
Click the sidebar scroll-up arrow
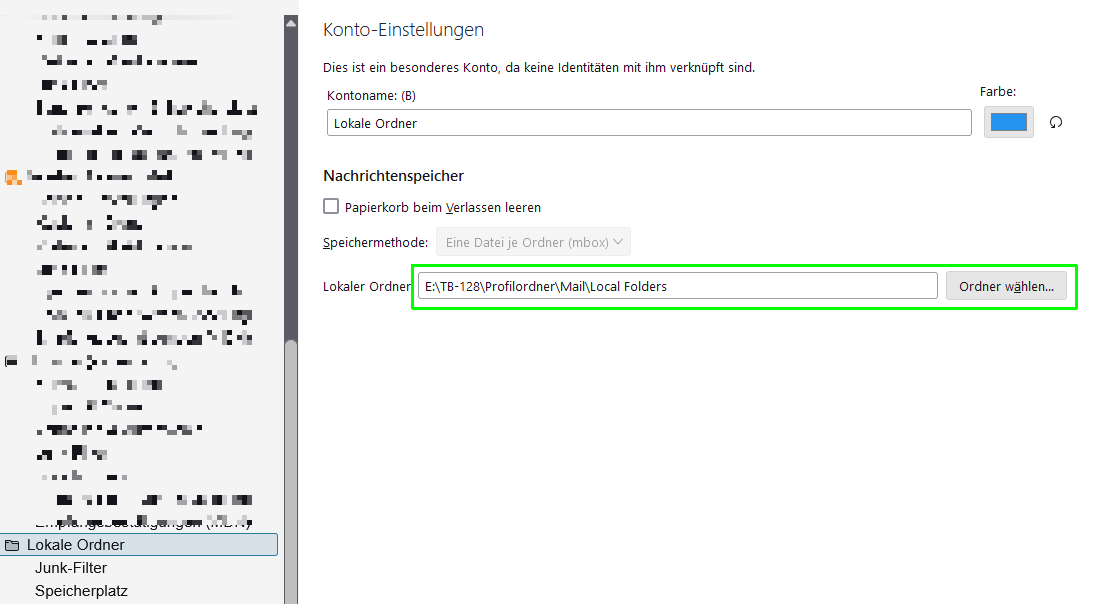point(291,23)
